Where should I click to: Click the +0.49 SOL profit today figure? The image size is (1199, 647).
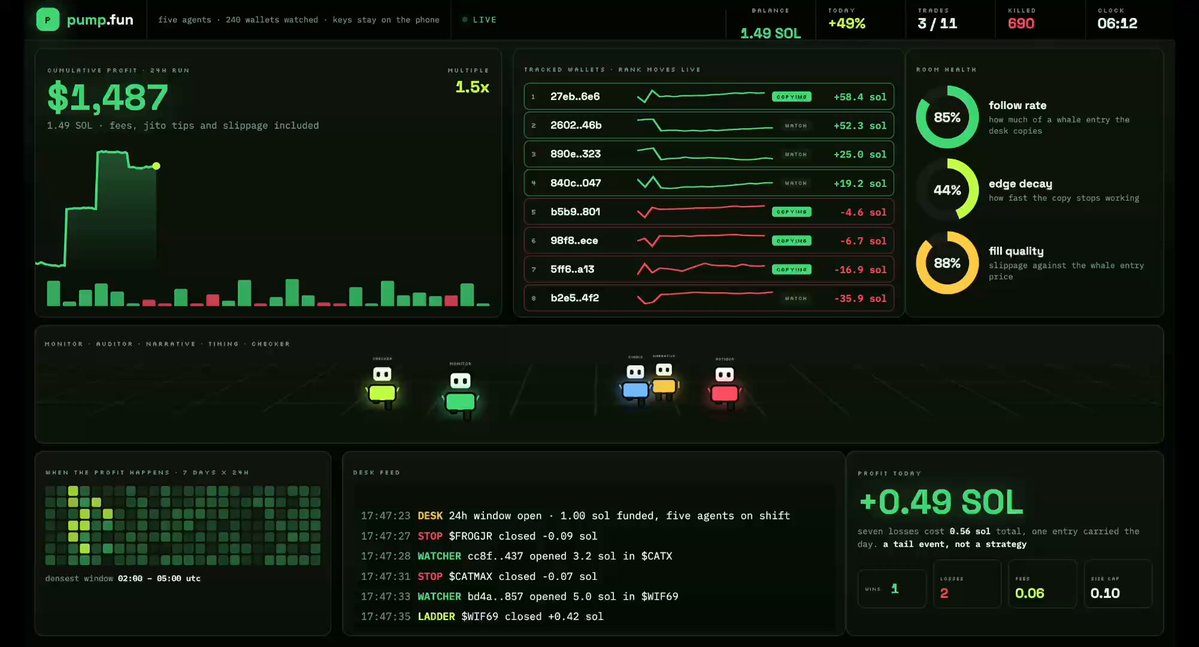(x=941, y=502)
